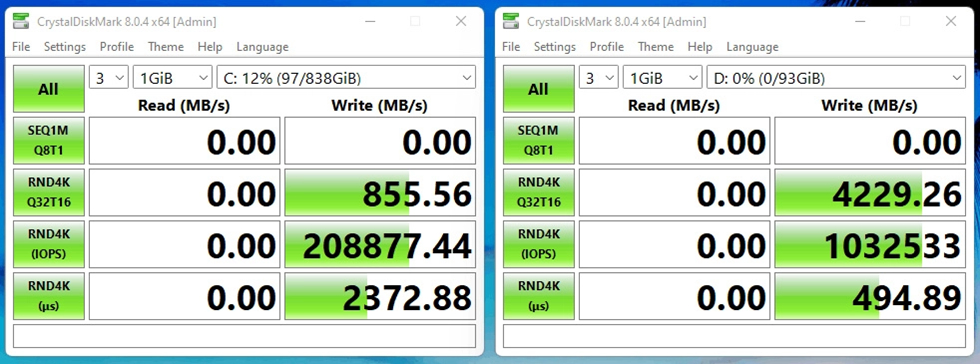The image size is (980, 364).
Task: Click write value 2372.88 in left window
Action: 380,296
